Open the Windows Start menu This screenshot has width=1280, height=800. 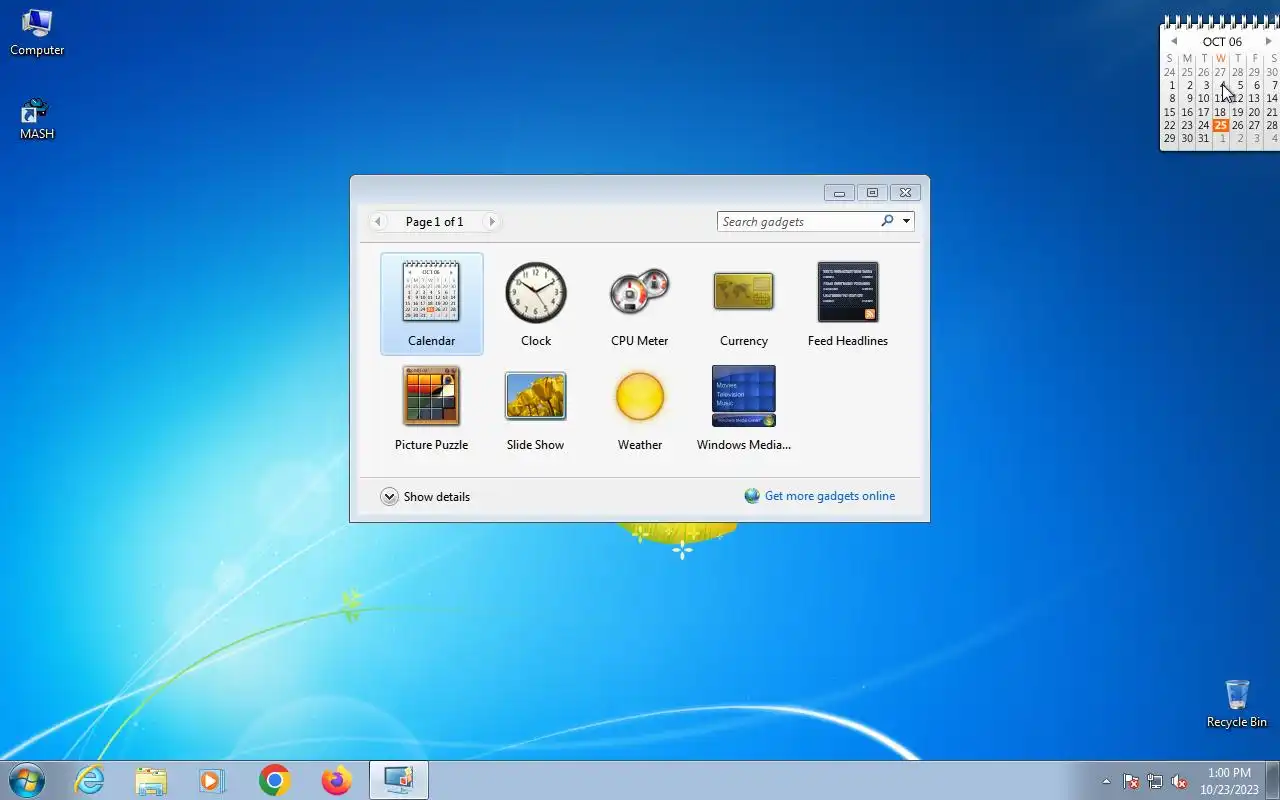tap(27, 780)
